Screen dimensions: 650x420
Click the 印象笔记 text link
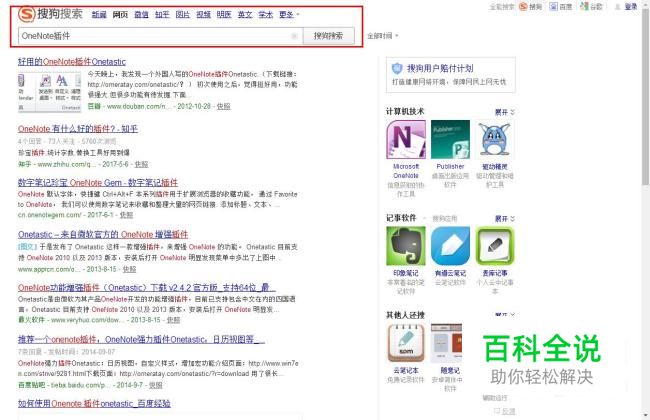(x=406, y=273)
